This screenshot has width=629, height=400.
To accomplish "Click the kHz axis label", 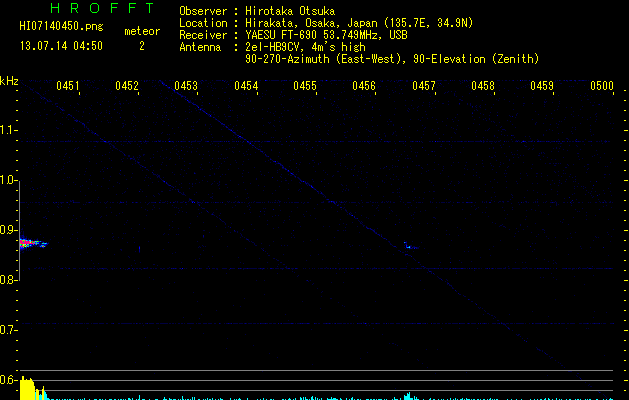I will pos(9,81).
